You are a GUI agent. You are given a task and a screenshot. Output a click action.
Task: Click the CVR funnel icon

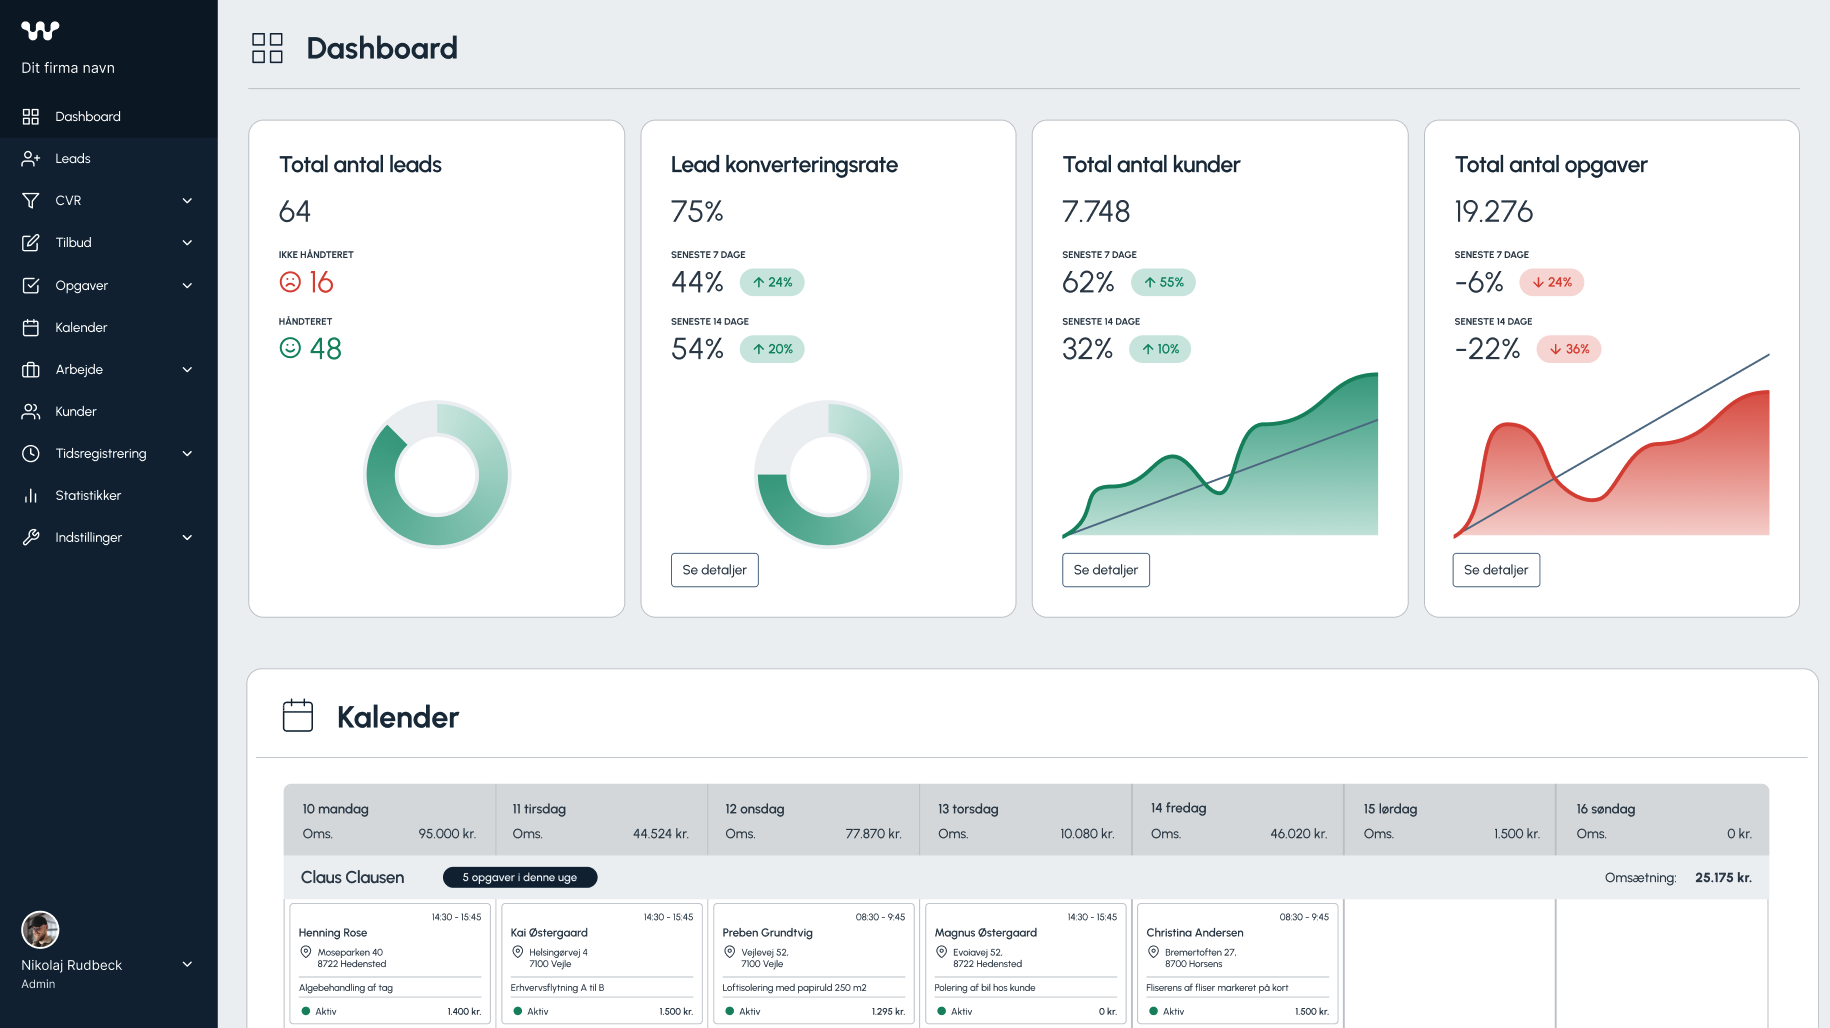(31, 201)
